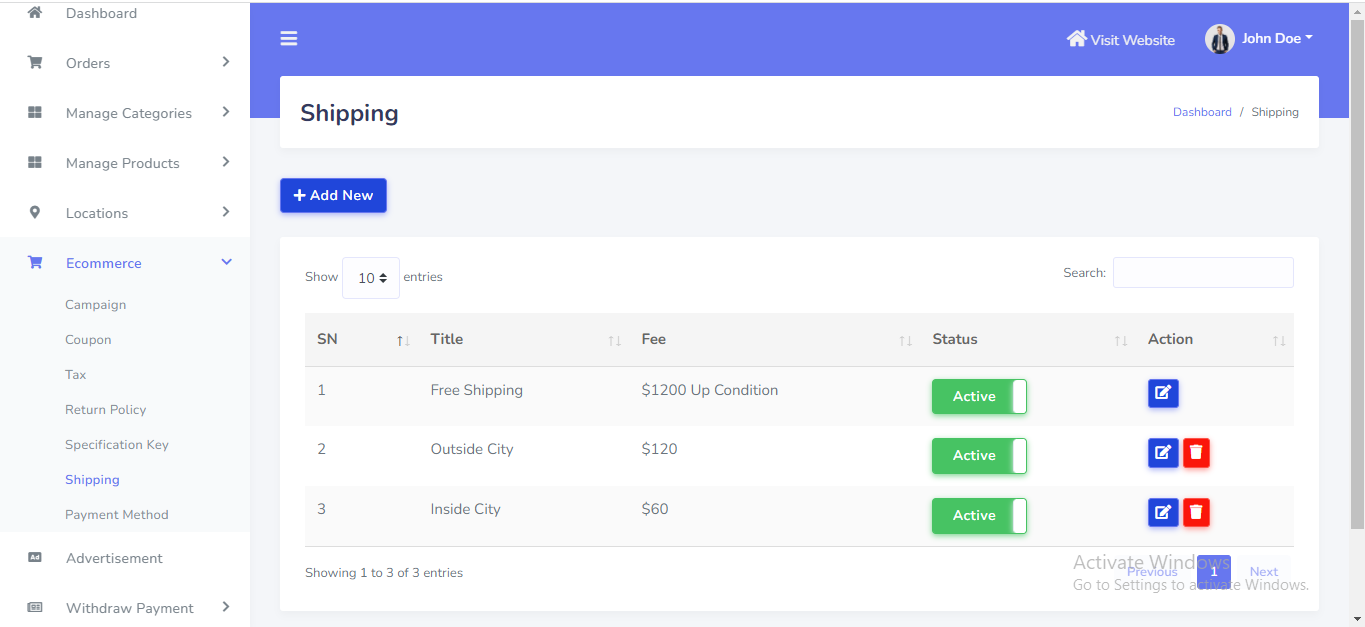
Task: Delete the Inside City shipping entry
Action: [x=1196, y=513]
